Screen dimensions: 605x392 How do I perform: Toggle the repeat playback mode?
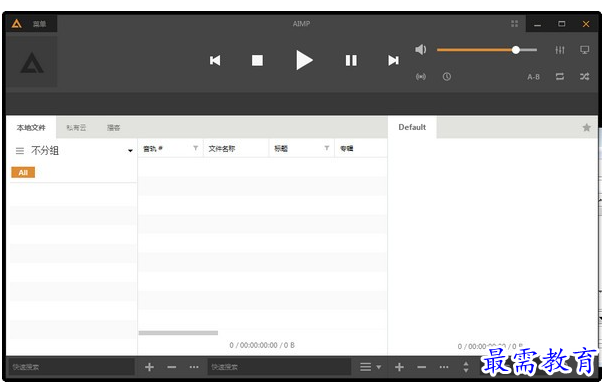coord(560,76)
